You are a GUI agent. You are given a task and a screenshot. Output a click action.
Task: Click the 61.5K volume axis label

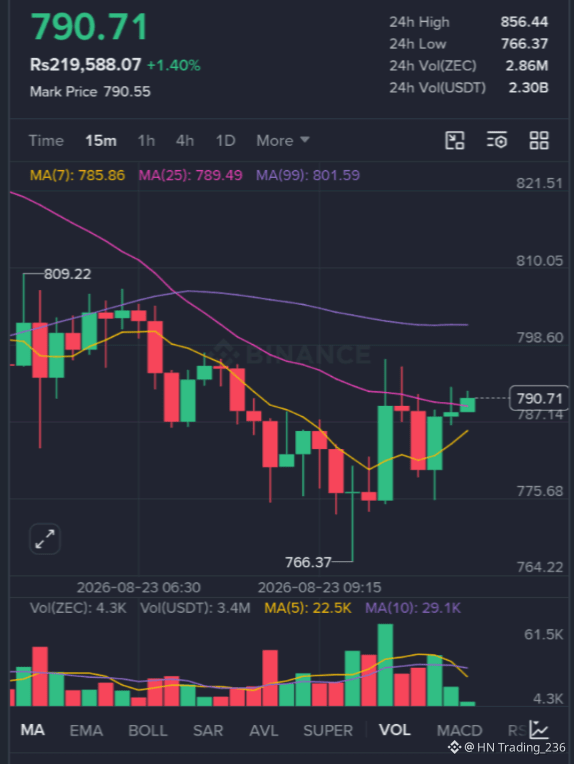coord(543,634)
